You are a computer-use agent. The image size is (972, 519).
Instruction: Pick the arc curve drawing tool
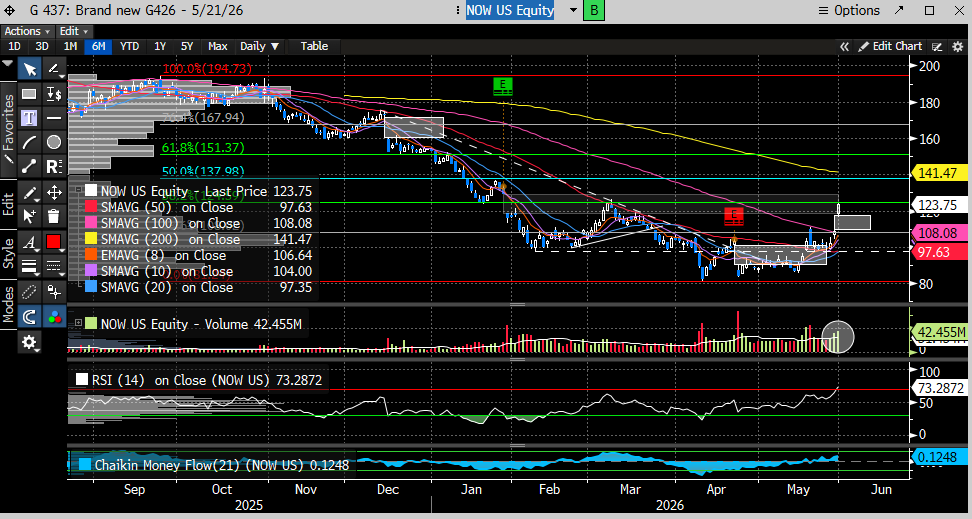29,142
